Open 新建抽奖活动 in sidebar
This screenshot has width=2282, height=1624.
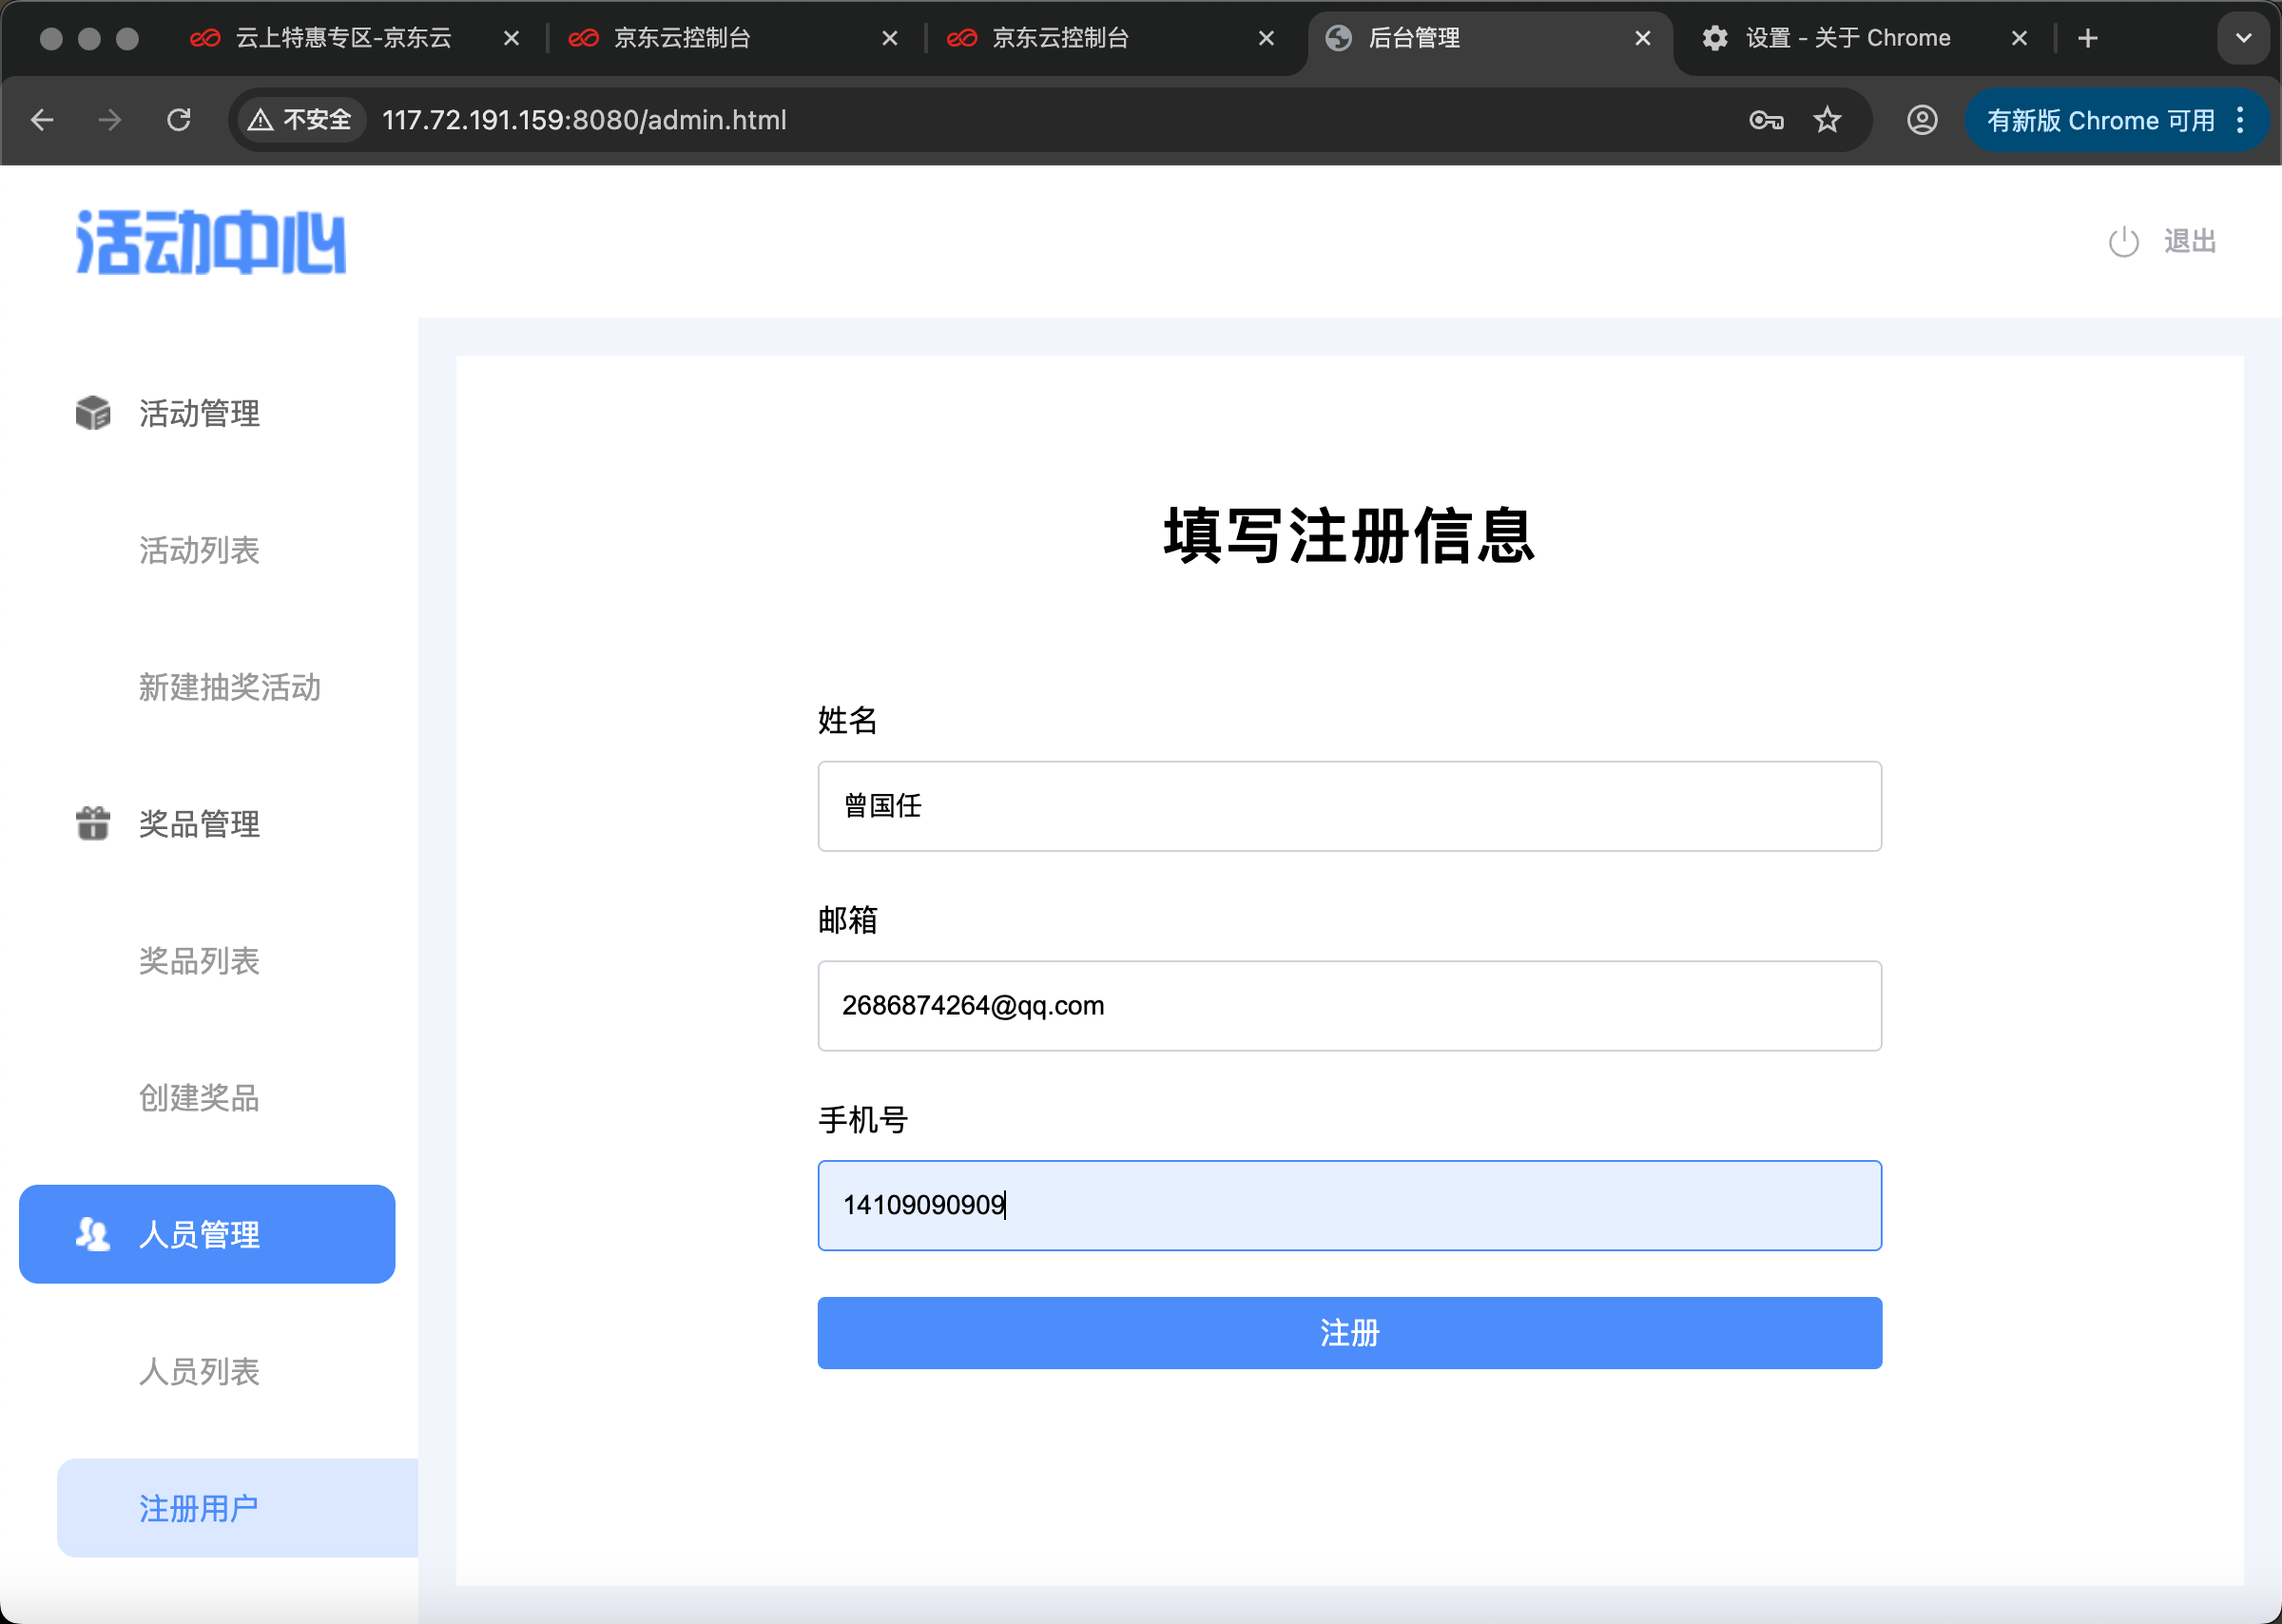tap(229, 687)
